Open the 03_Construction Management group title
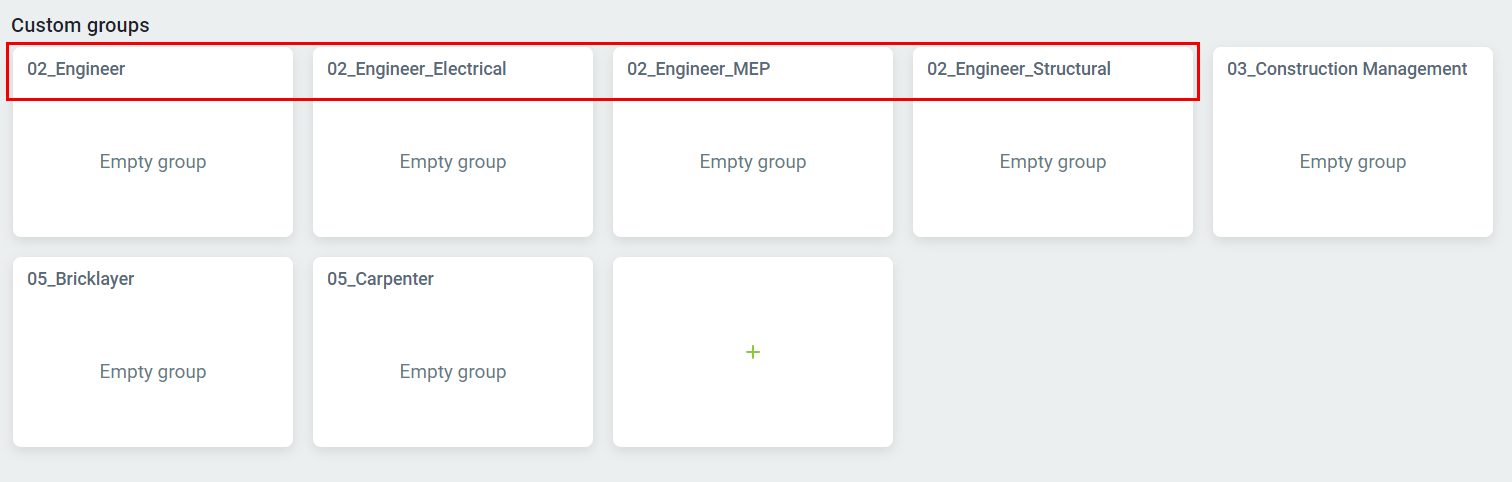This screenshot has height=482, width=1512. (x=1347, y=69)
